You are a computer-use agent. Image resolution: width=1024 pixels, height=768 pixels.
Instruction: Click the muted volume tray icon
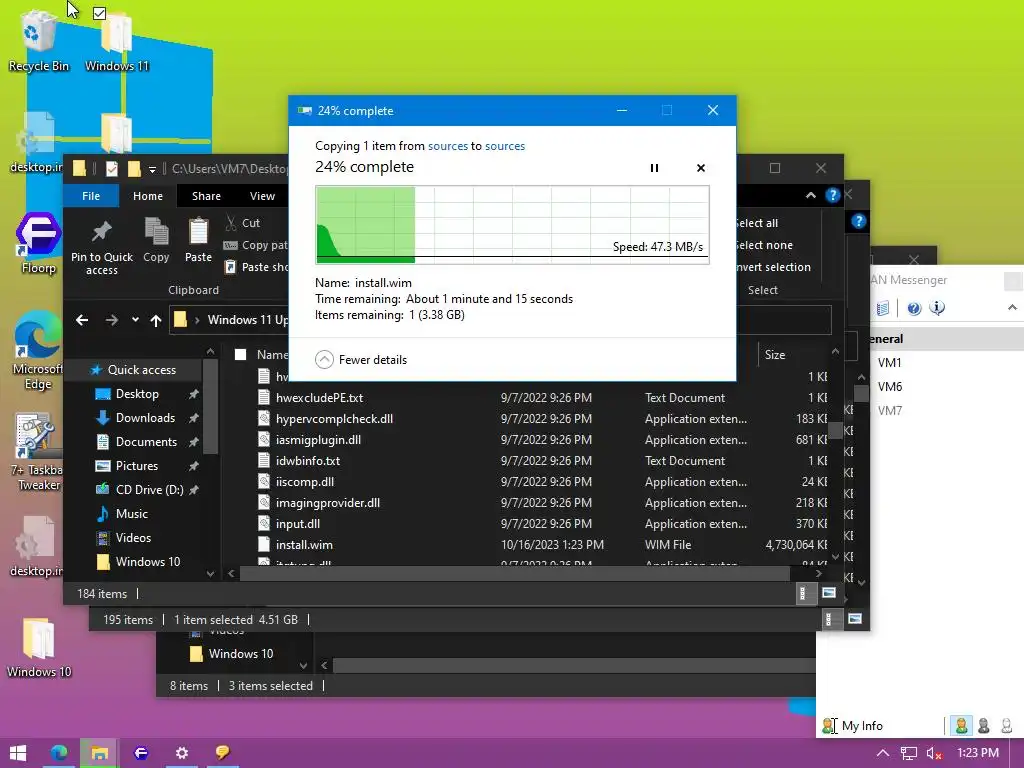934,753
